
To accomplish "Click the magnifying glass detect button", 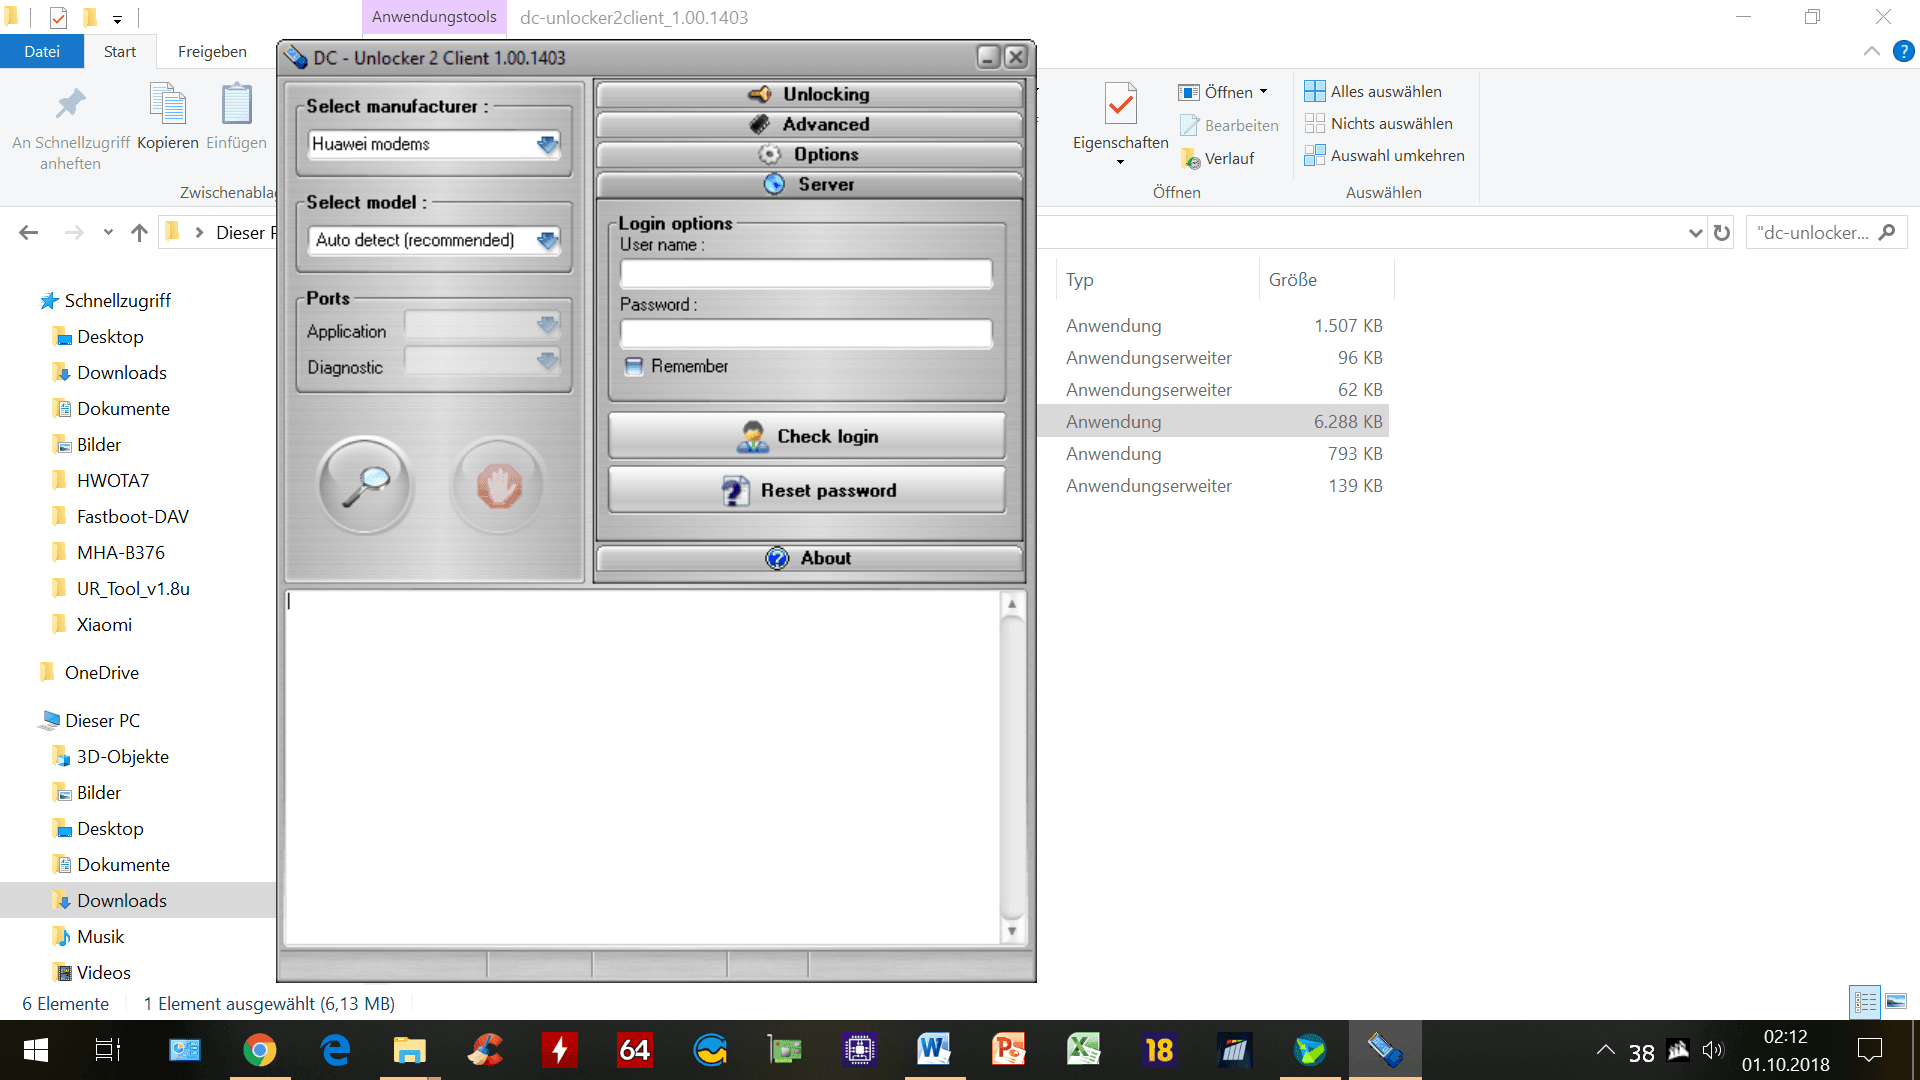I will [x=365, y=485].
